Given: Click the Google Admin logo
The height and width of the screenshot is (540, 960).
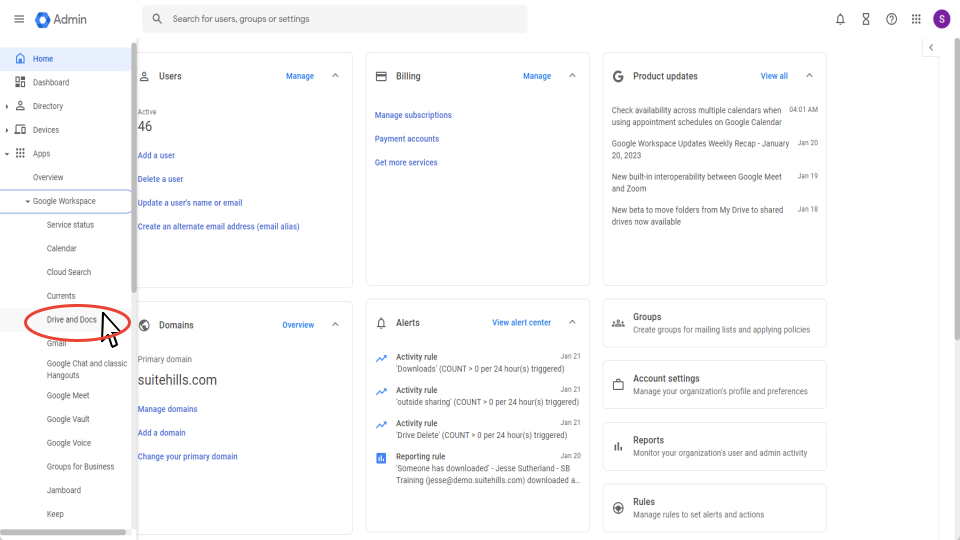Looking at the screenshot, I should (61, 20).
